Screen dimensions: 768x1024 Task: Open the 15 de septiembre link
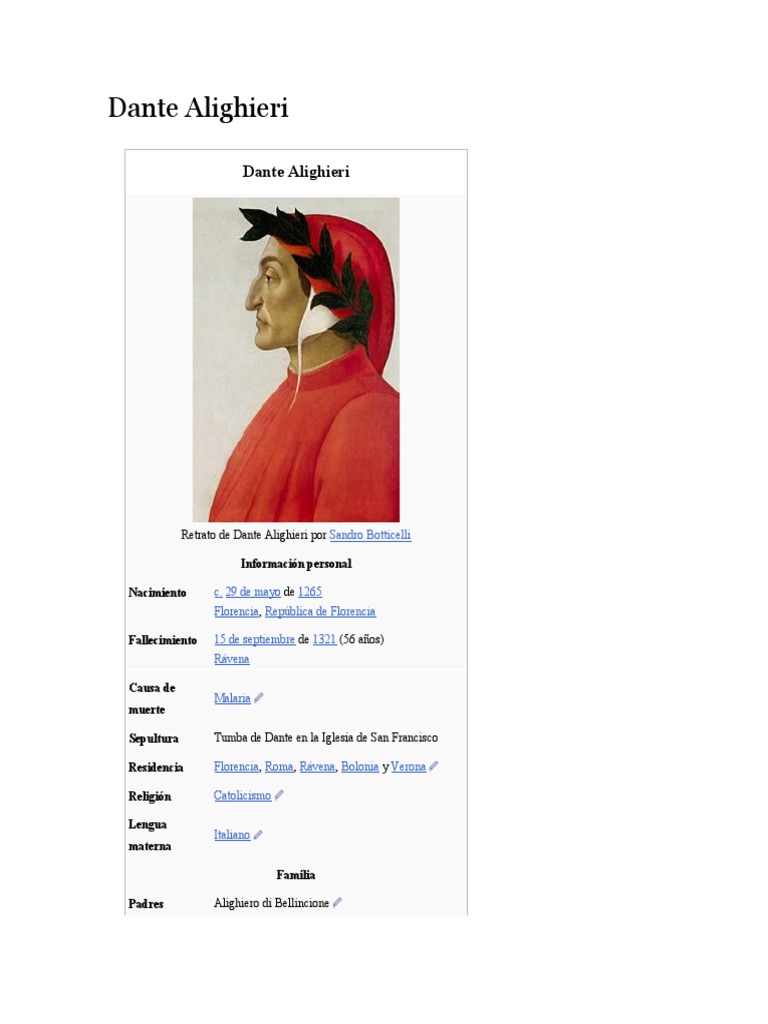(254, 639)
